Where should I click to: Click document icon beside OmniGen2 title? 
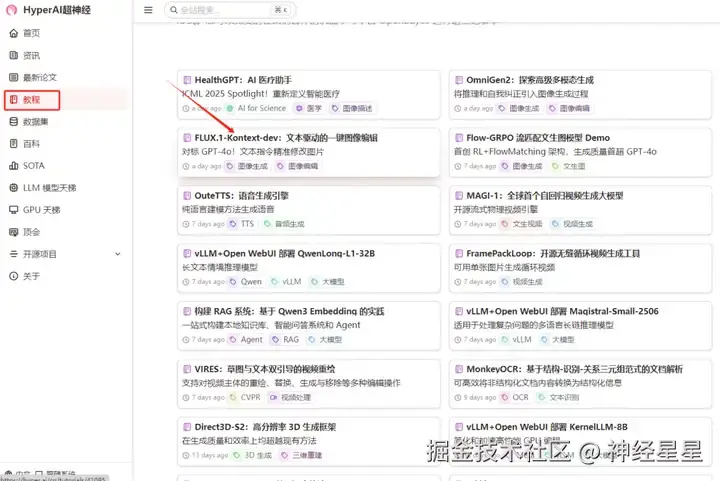point(459,80)
